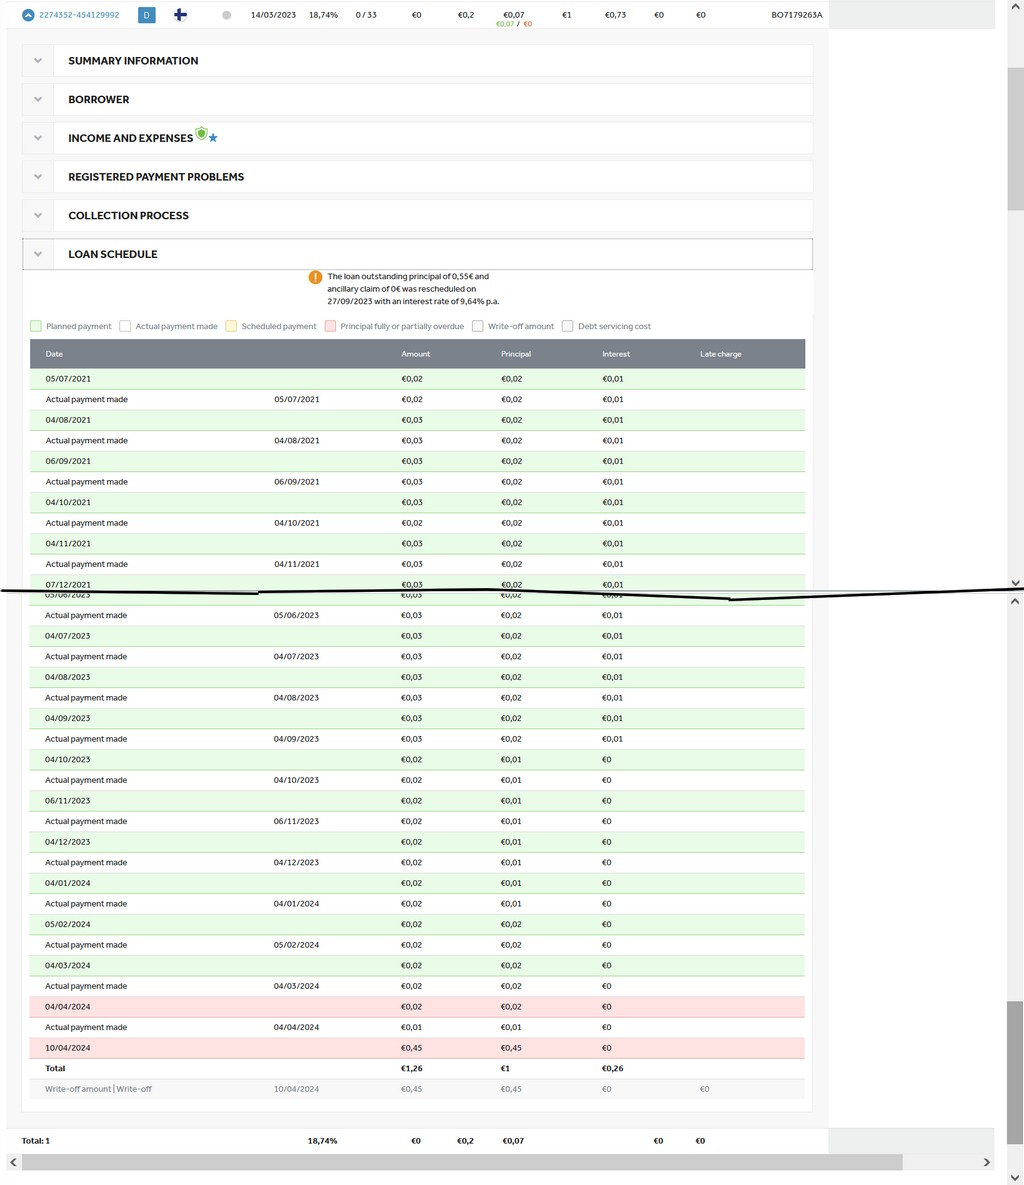Image resolution: width=1024 pixels, height=1185 pixels.
Task: Select planned payment row 06/09/2021
Action: [x=417, y=461]
